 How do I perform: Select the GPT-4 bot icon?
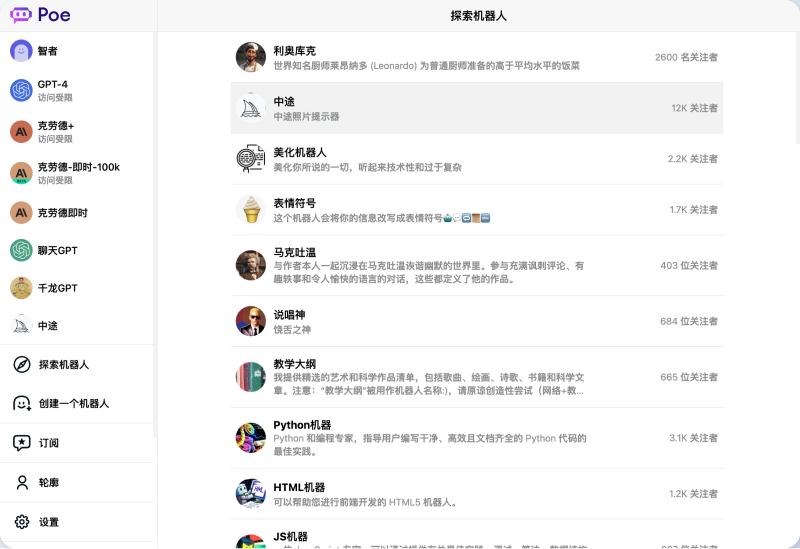pyautogui.click(x=21, y=90)
